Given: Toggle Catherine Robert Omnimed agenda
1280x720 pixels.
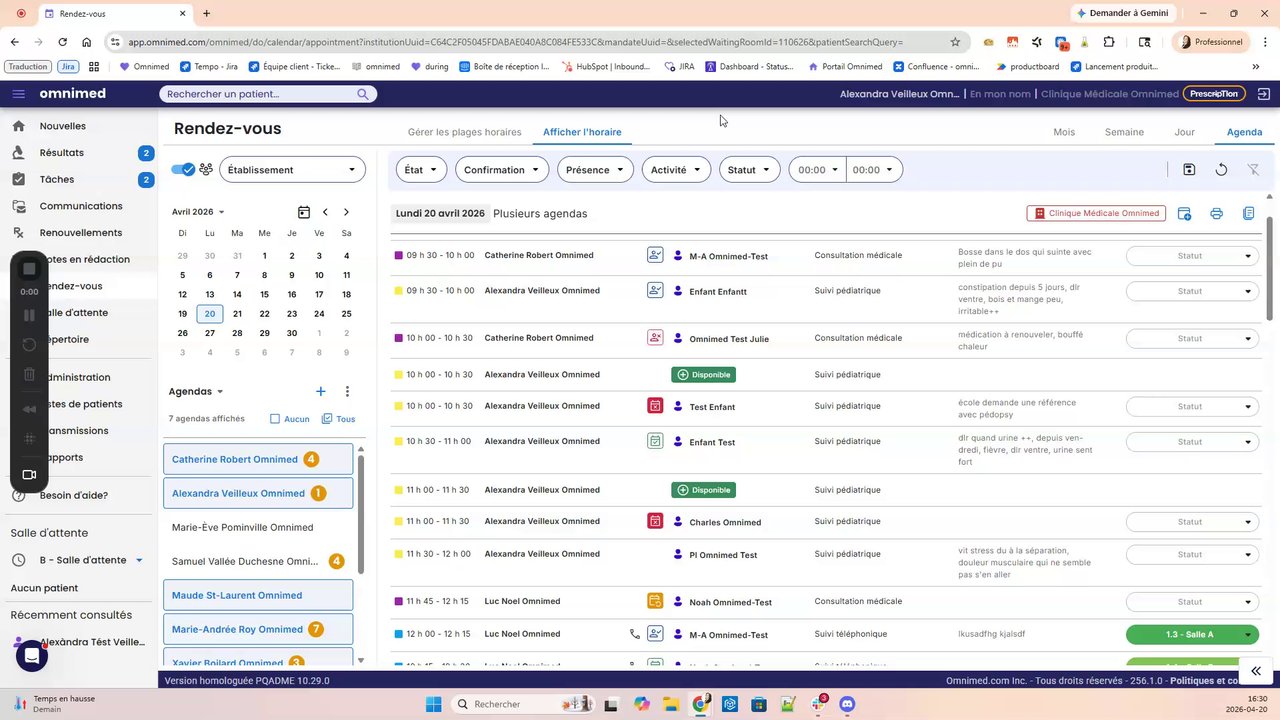Looking at the screenshot, I should pyautogui.click(x=258, y=459).
